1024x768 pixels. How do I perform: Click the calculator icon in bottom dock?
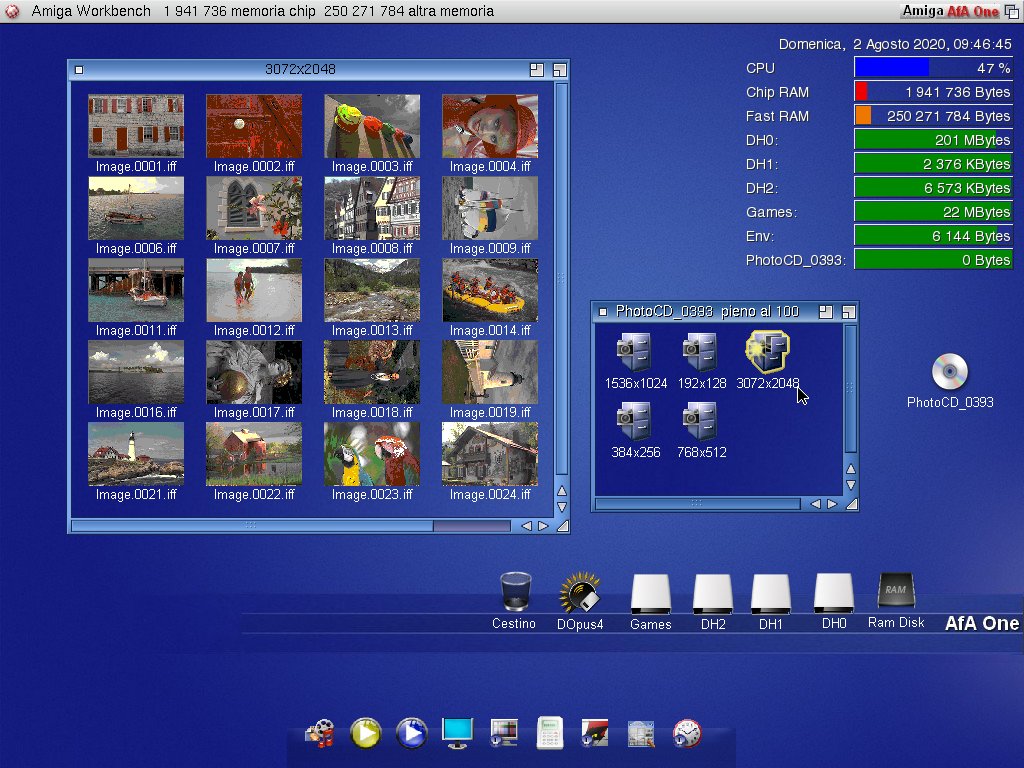[x=550, y=733]
